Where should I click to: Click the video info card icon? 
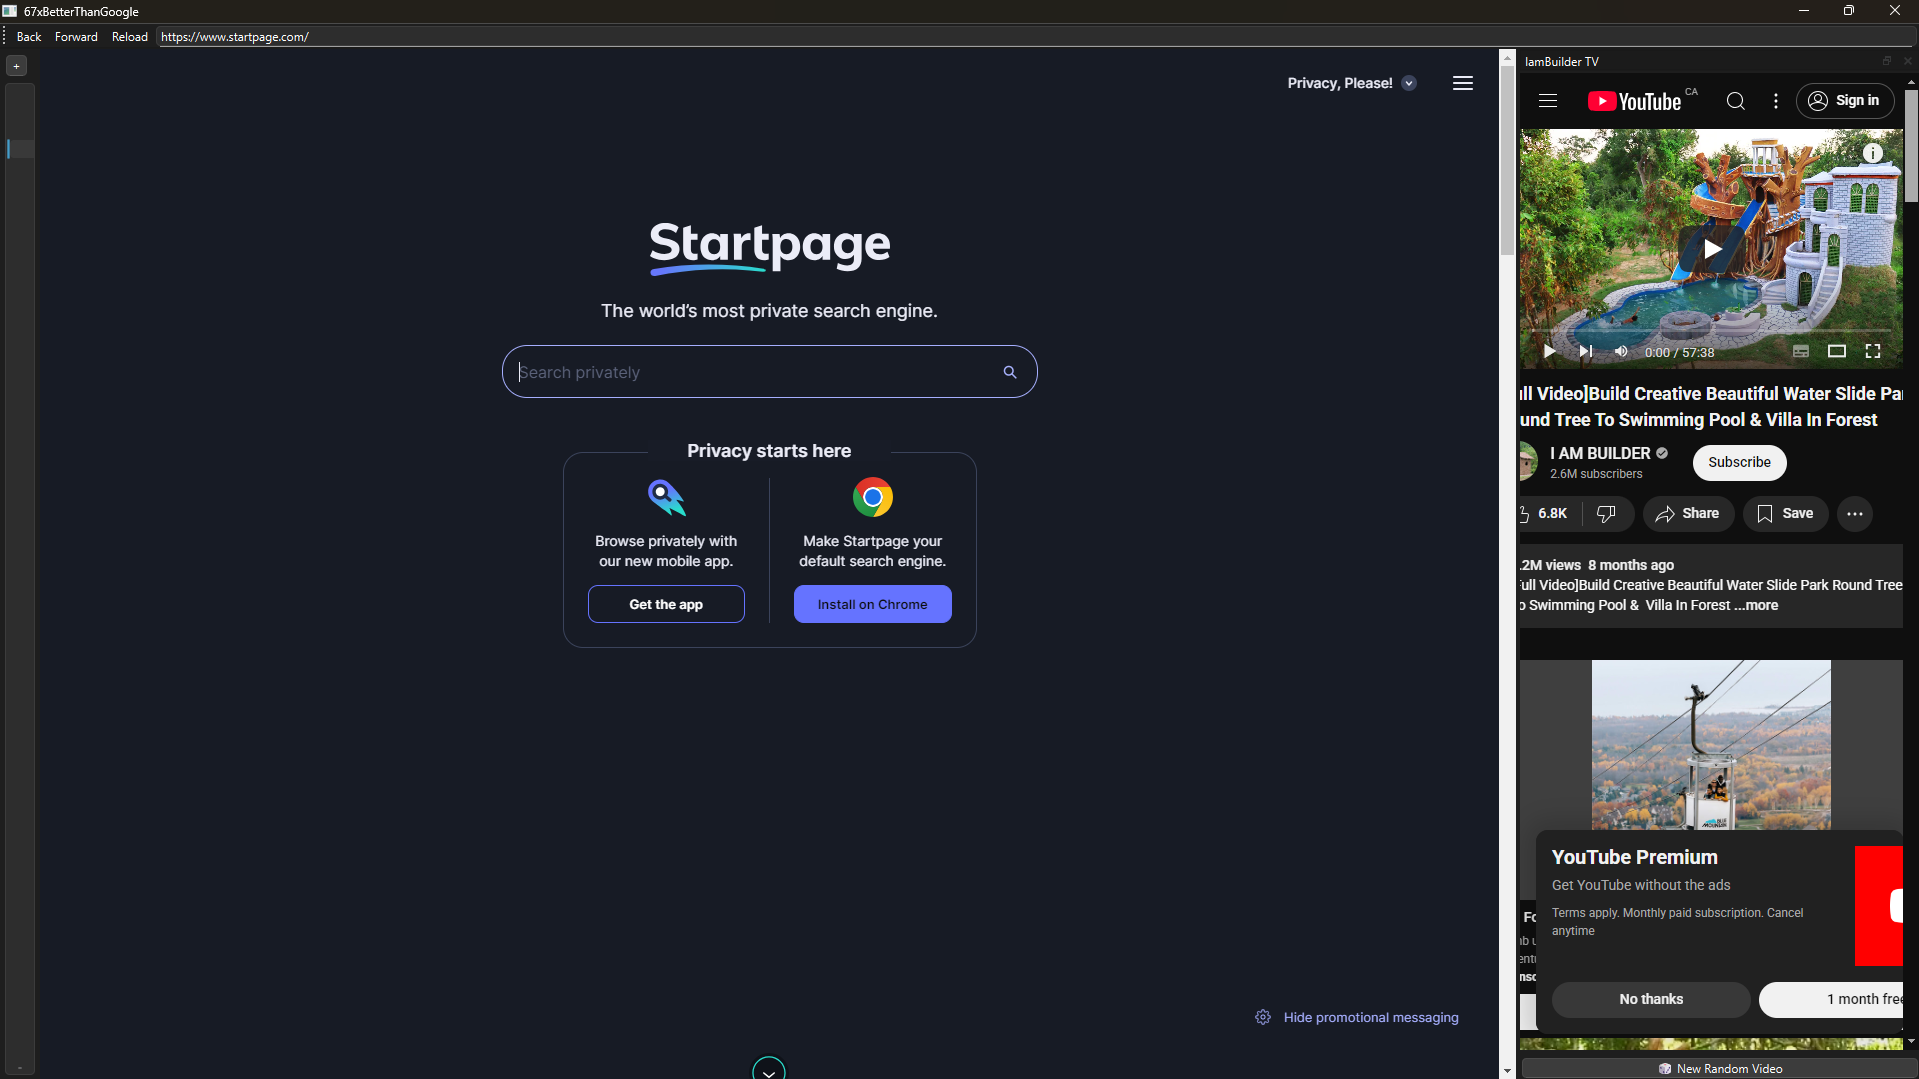(x=1873, y=153)
